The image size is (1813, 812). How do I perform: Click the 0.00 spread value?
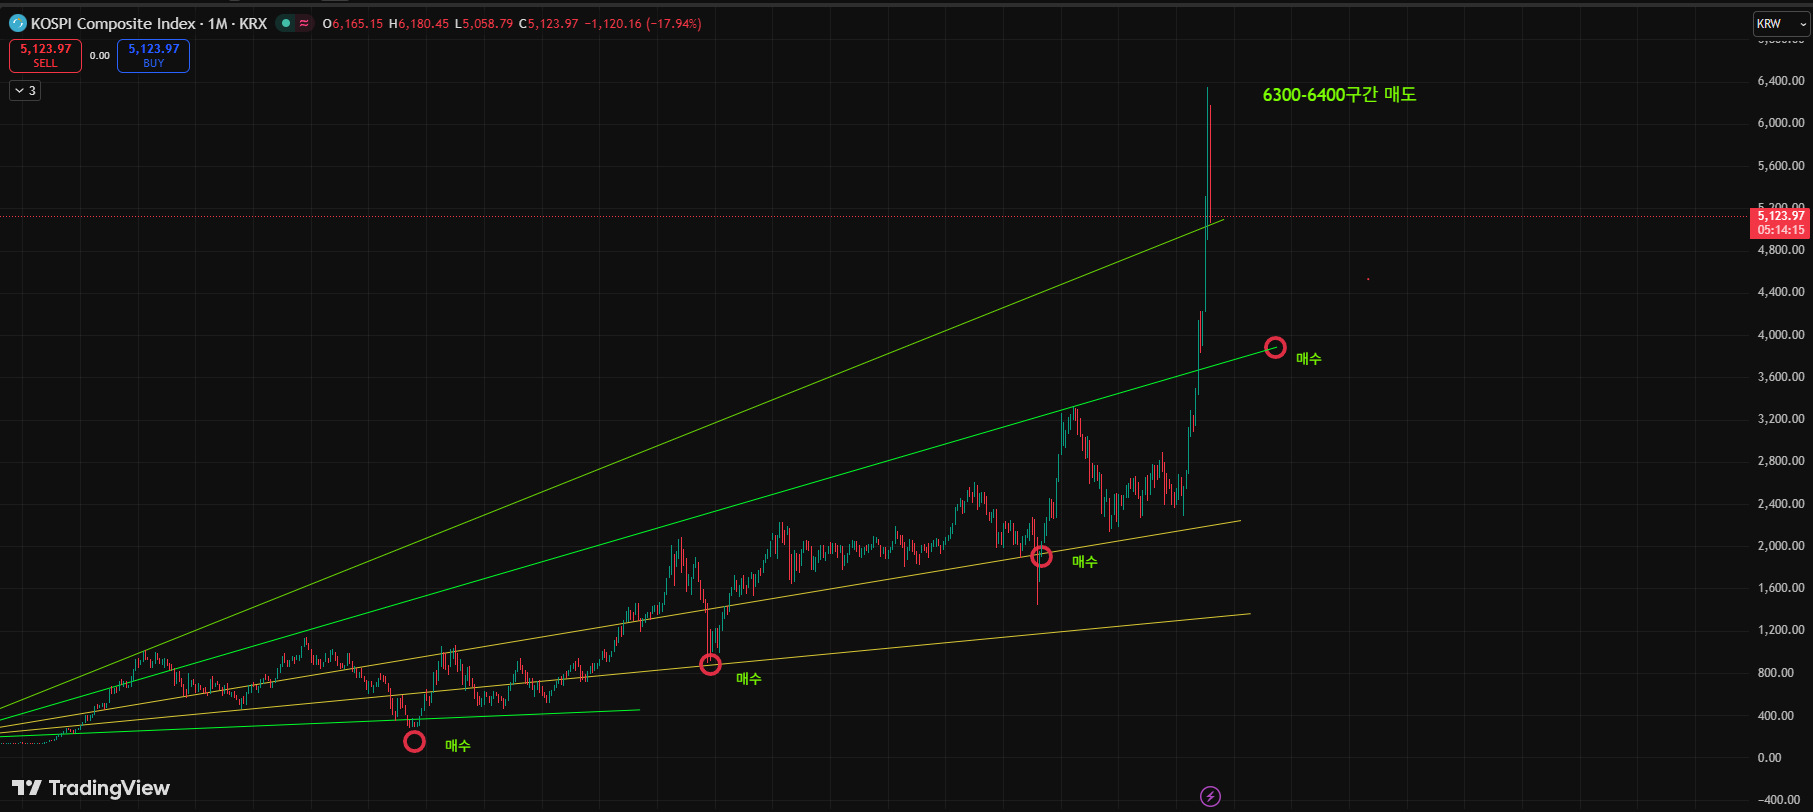coord(99,56)
